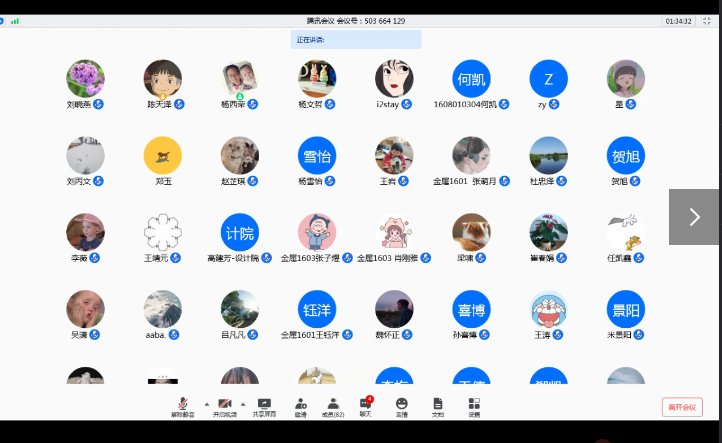Viewport: 722px width, 443px height.
Task: Go to the next page of participants
Action: pos(694,217)
